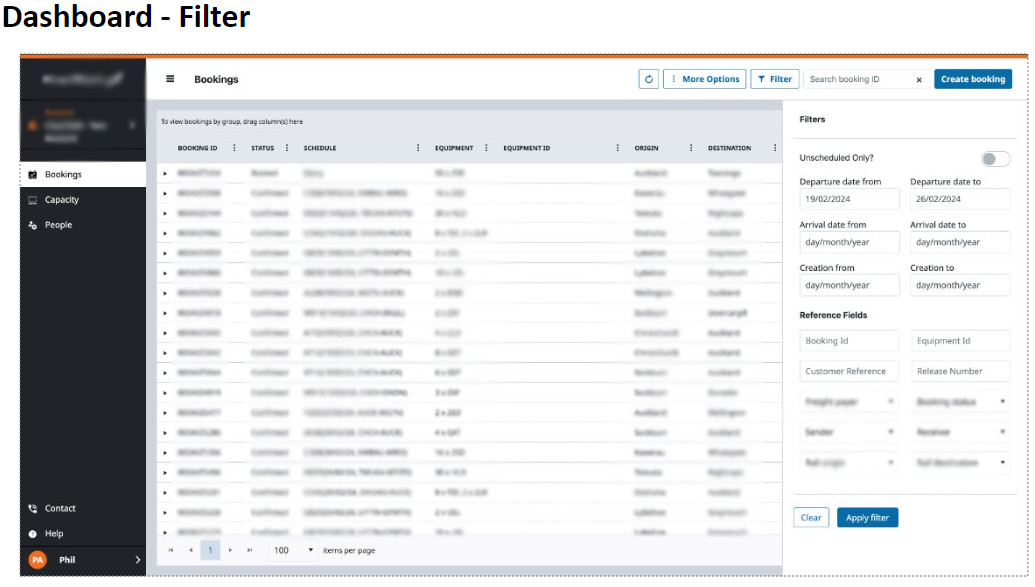Open the Booking status dropdown

[960, 402]
